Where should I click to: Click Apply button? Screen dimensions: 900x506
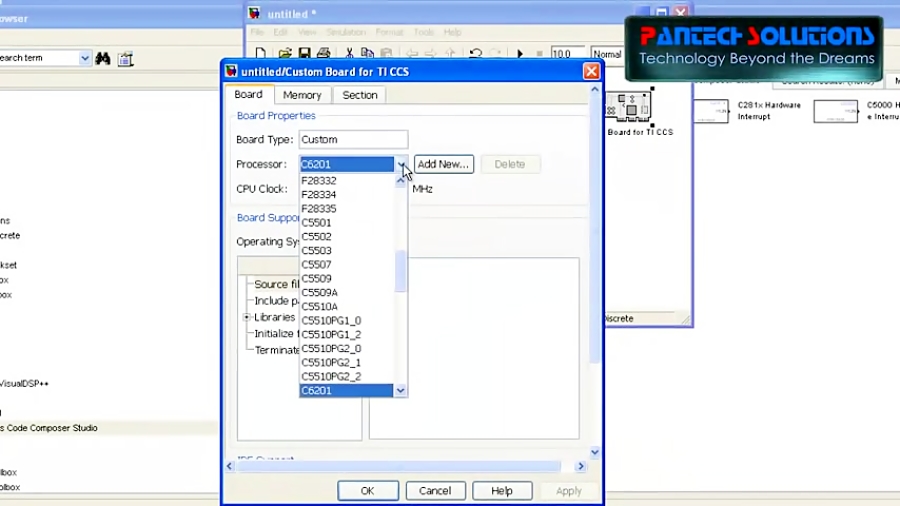569,491
